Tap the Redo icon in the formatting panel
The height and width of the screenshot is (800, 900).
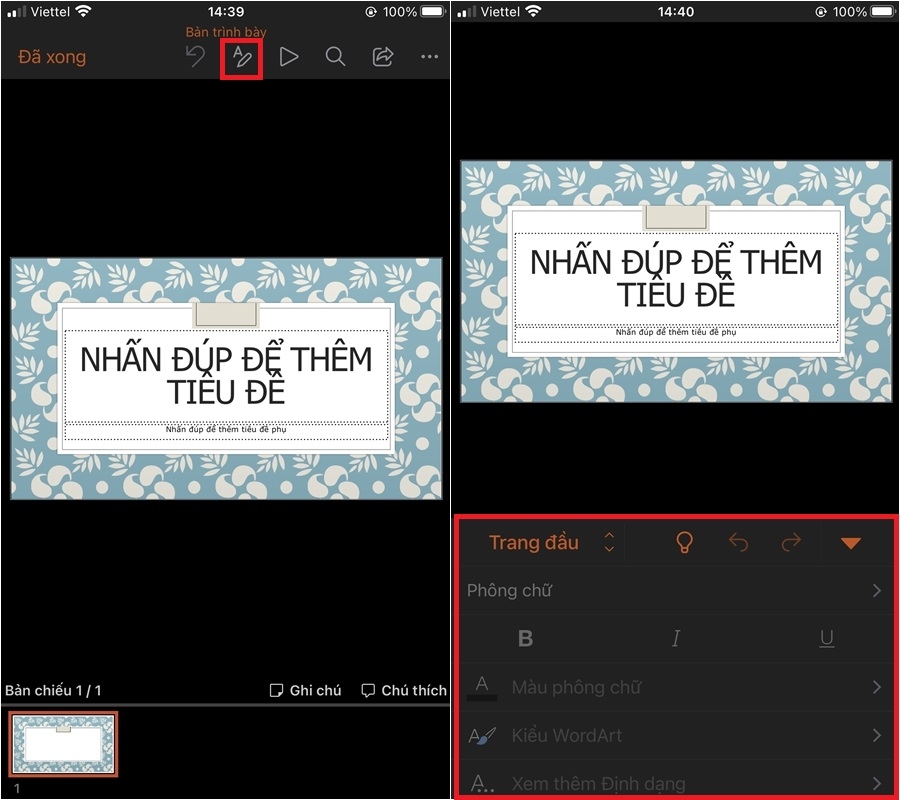(791, 542)
